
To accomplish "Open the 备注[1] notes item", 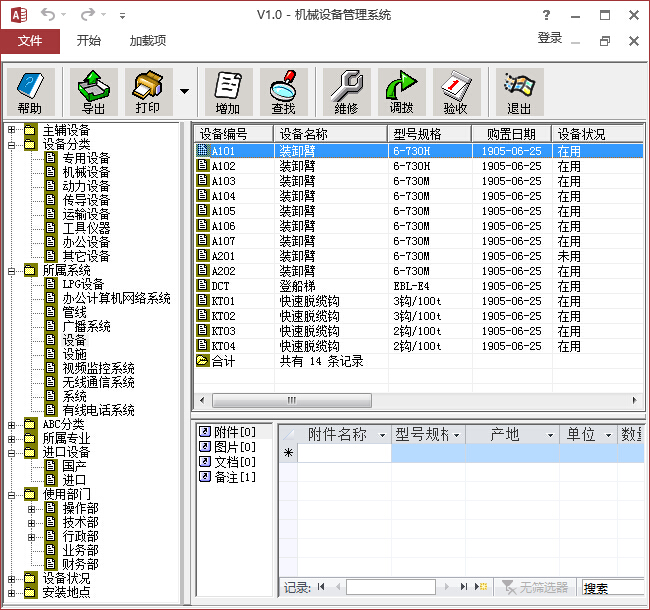I will click(x=234, y=477).
